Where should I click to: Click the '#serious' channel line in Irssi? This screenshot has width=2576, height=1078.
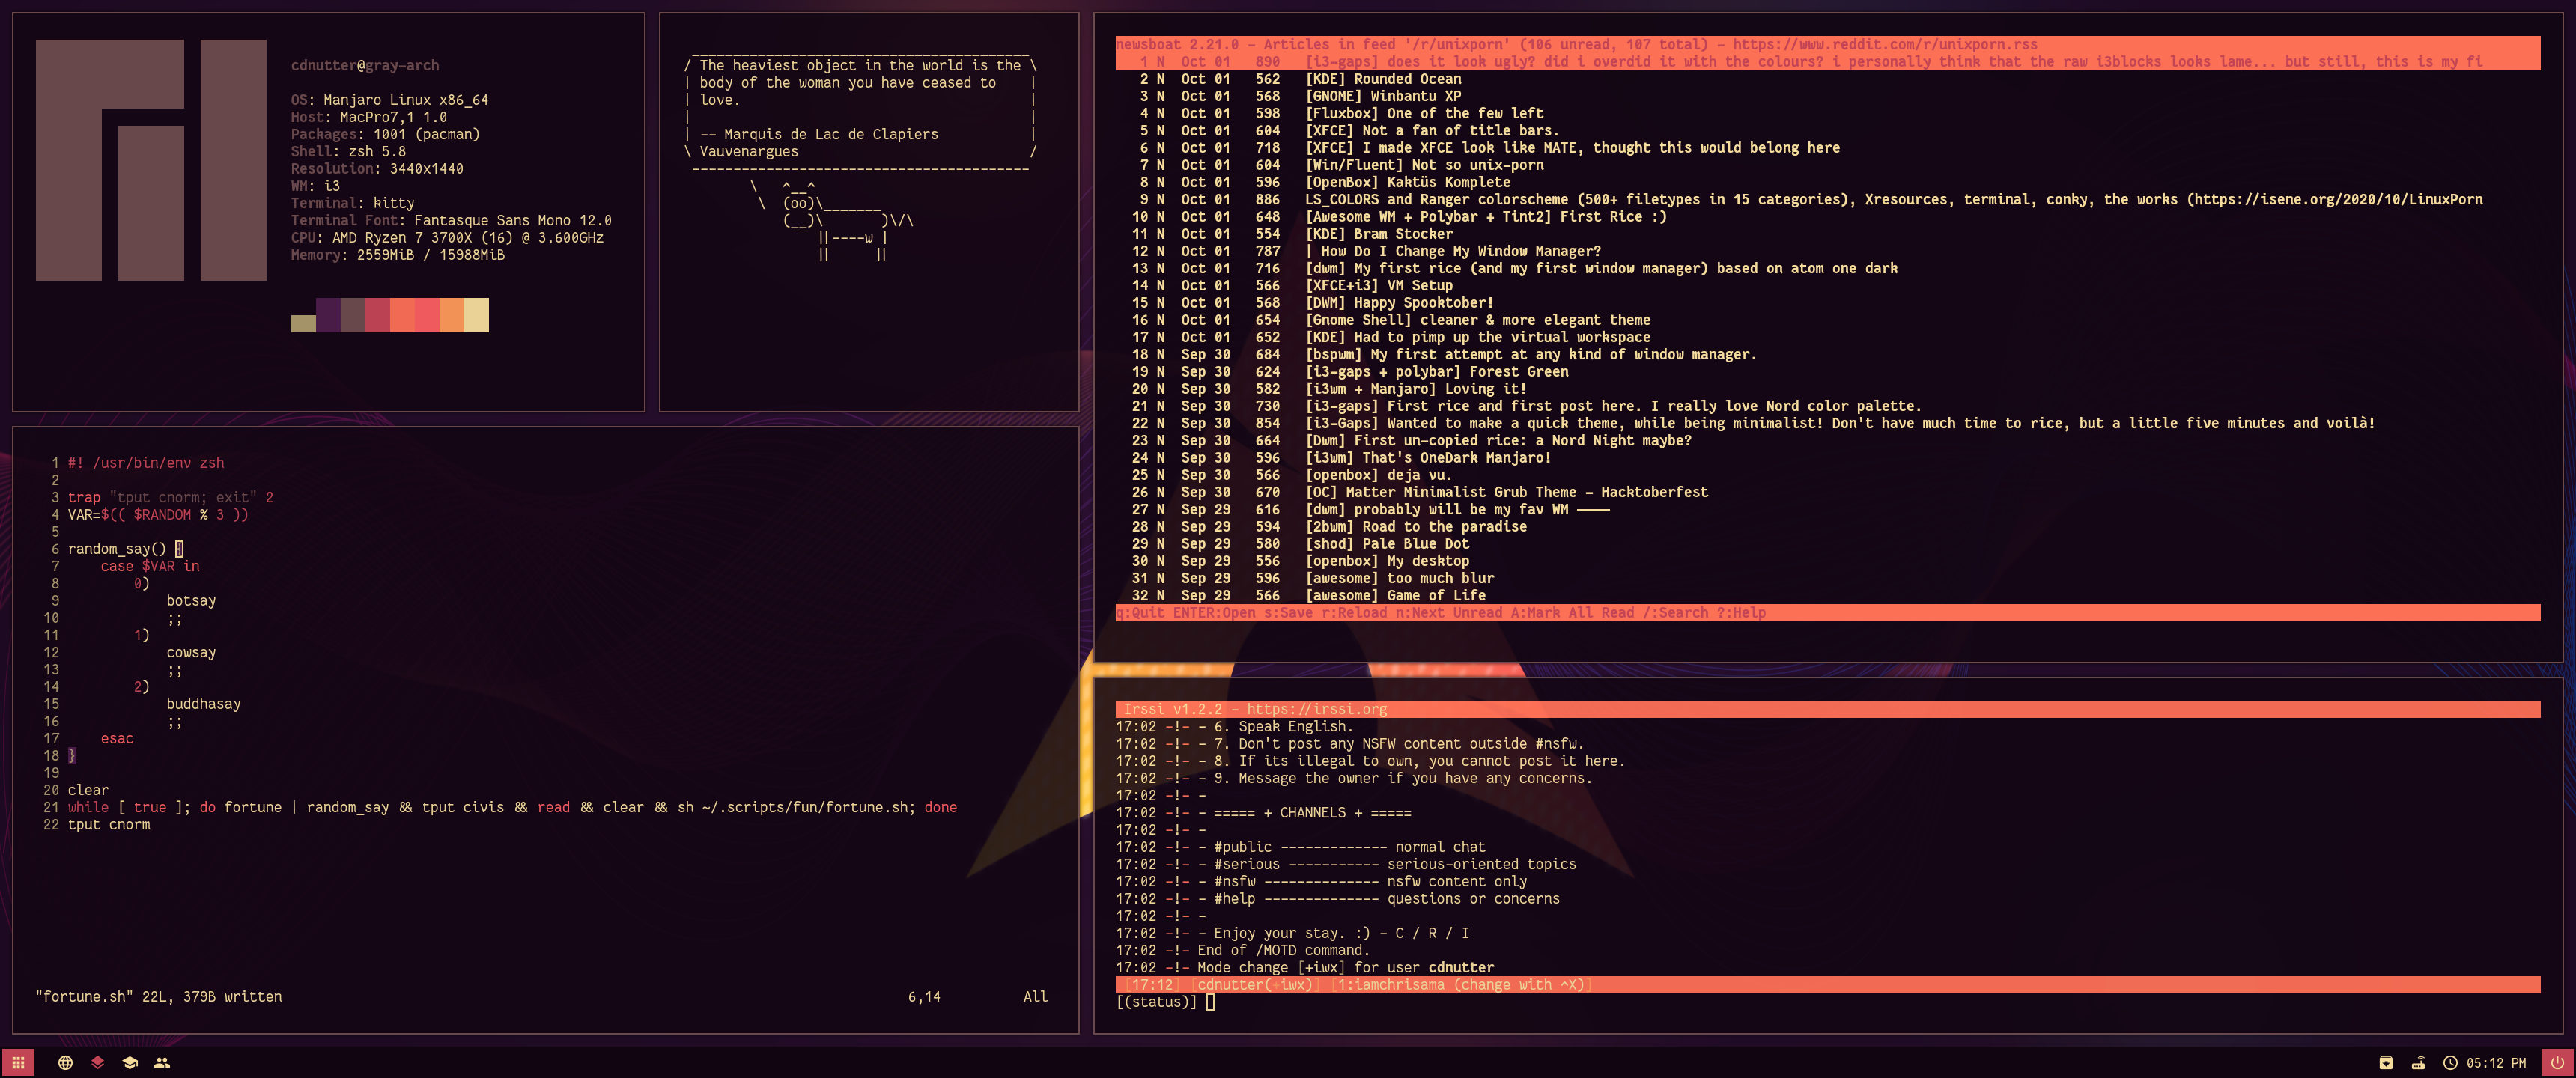click(1346, 864)
